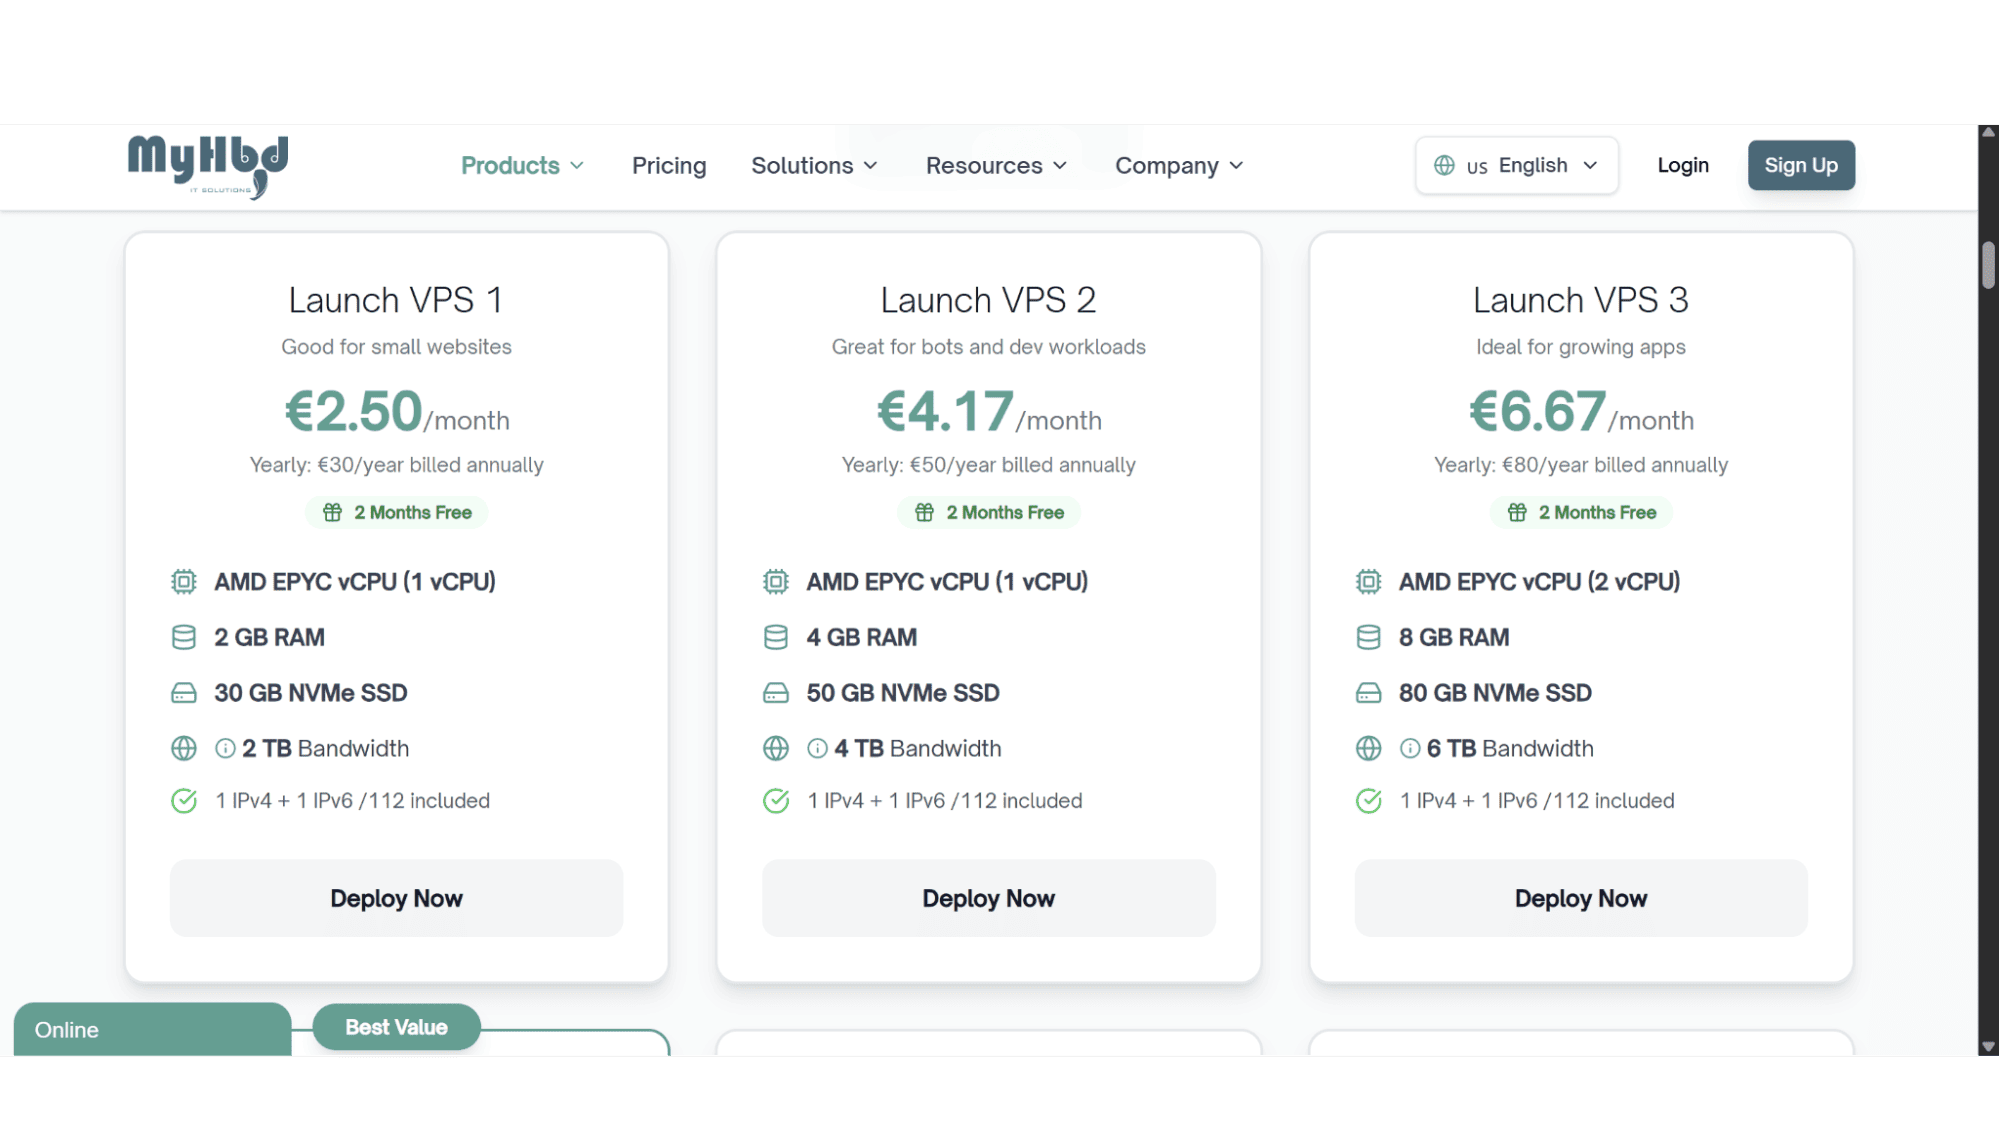Click the RAM icon beside 2 GB RAM

pos(184,638)
